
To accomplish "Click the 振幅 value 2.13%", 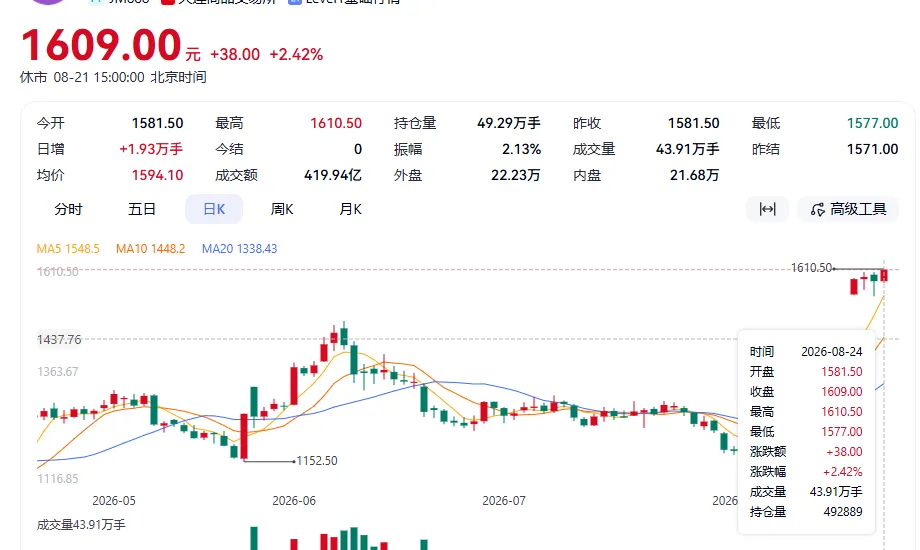I will coord(522,149).
